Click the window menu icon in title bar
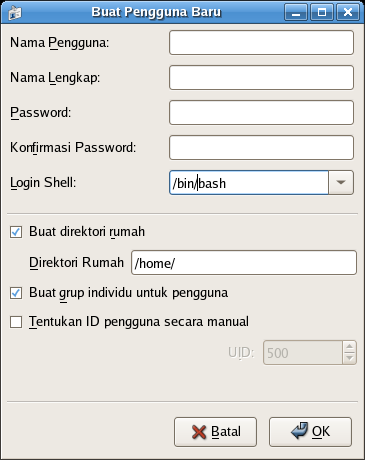Viewport: 365px width, 460px height. coord(15,13)
